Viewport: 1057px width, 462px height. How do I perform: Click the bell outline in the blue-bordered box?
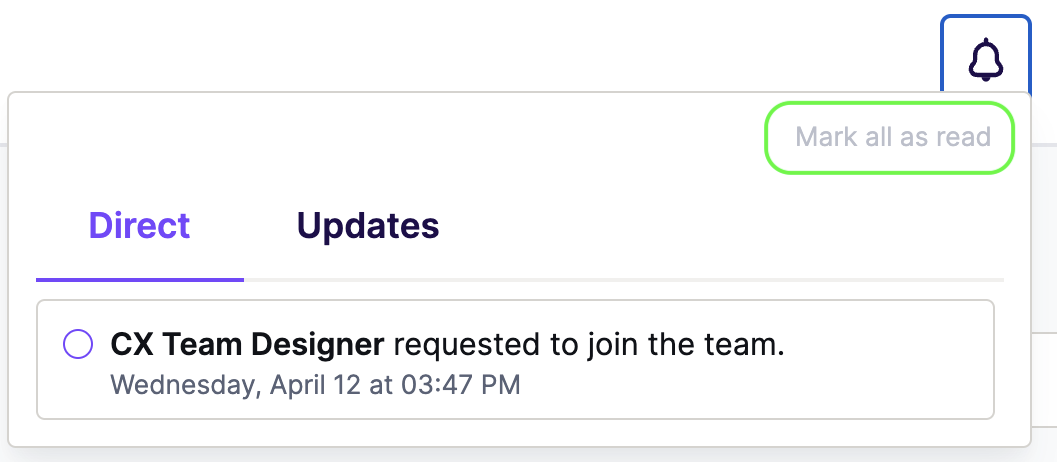coord(986,61)
